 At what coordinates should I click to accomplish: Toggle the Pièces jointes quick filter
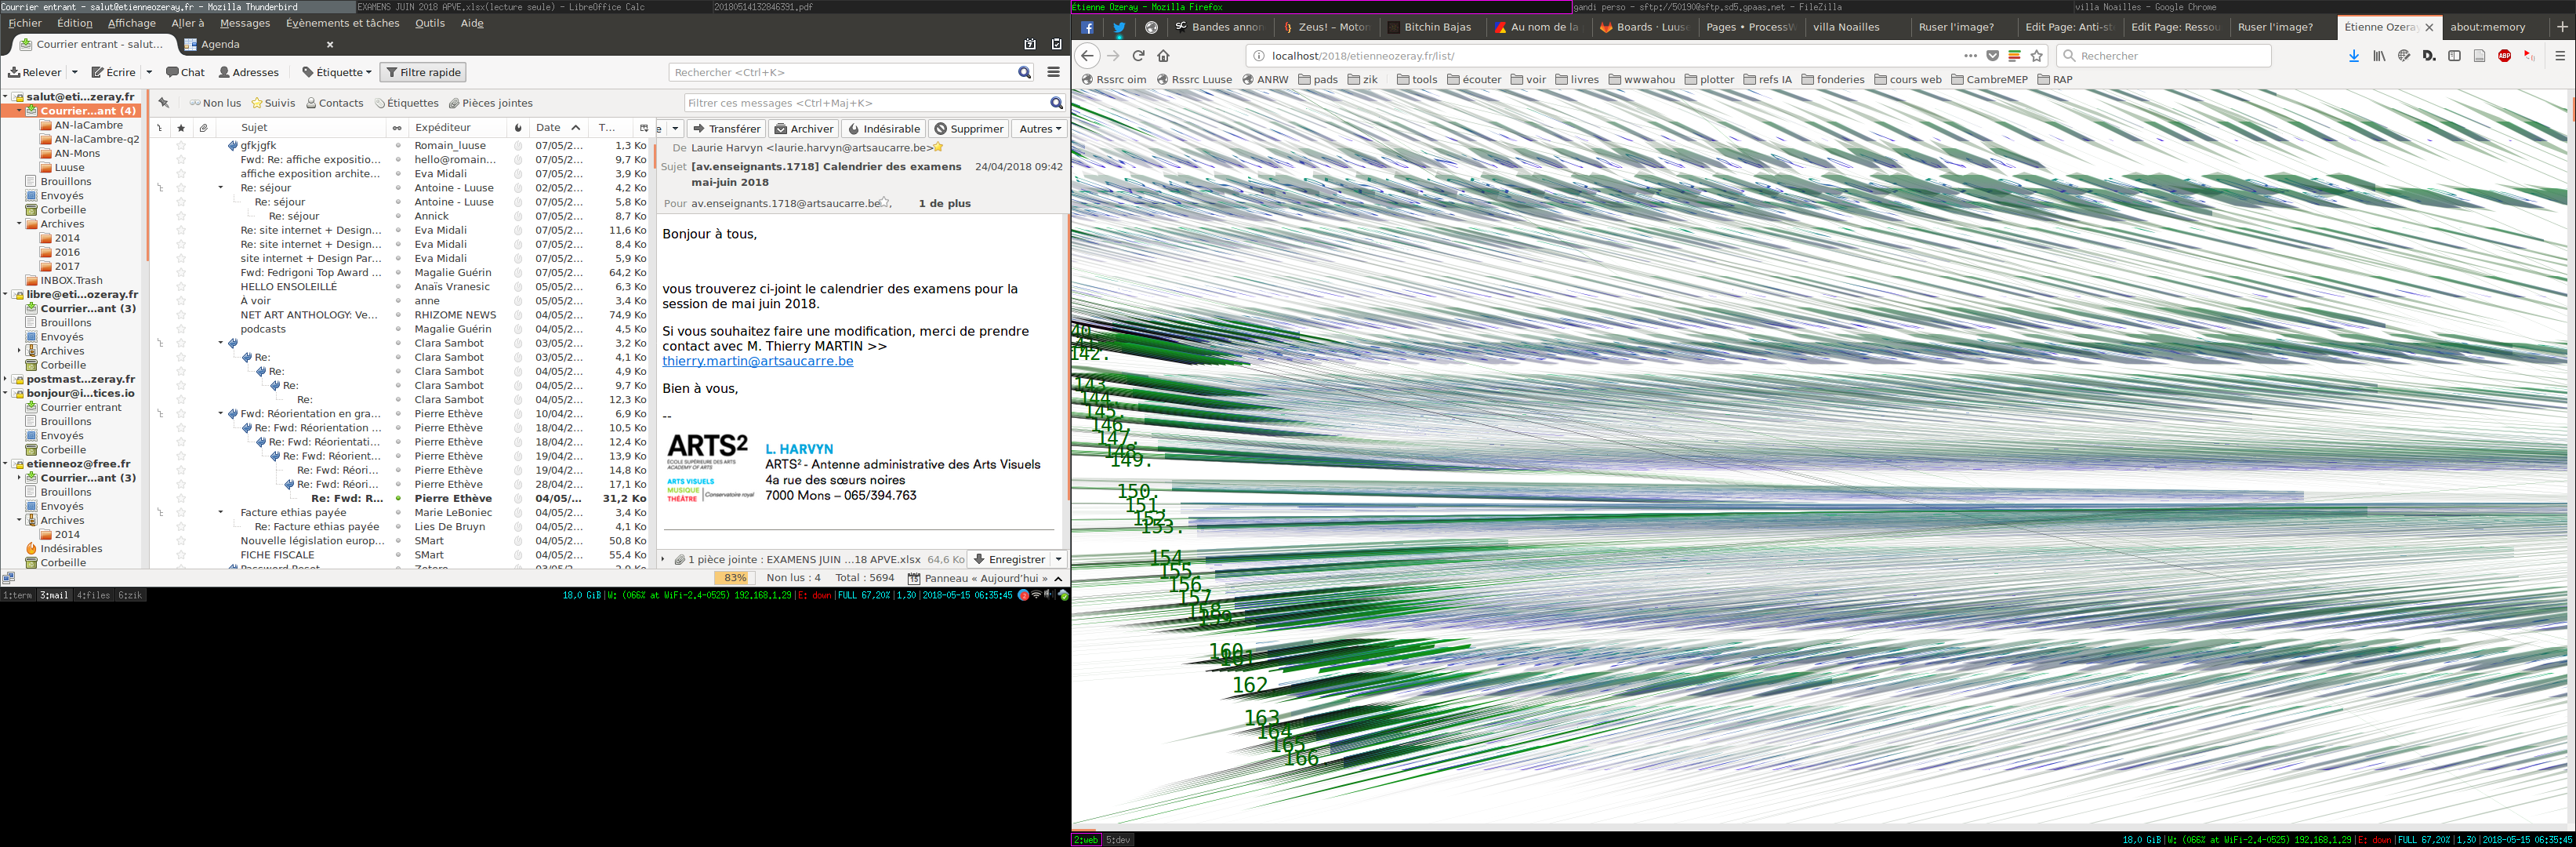[x=490, y=103]
